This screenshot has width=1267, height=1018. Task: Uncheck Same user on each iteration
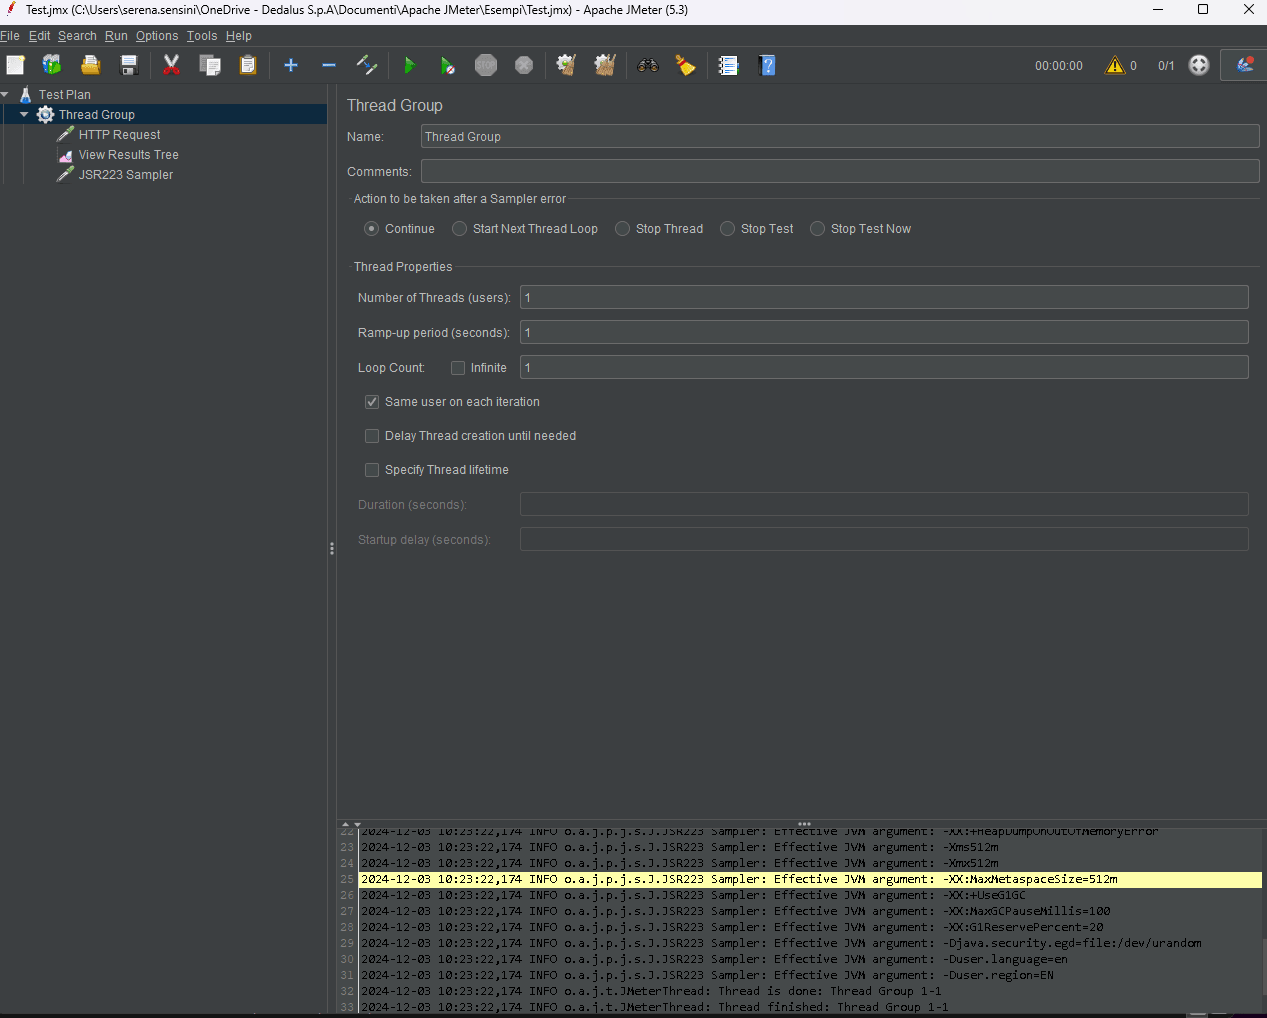372,402
